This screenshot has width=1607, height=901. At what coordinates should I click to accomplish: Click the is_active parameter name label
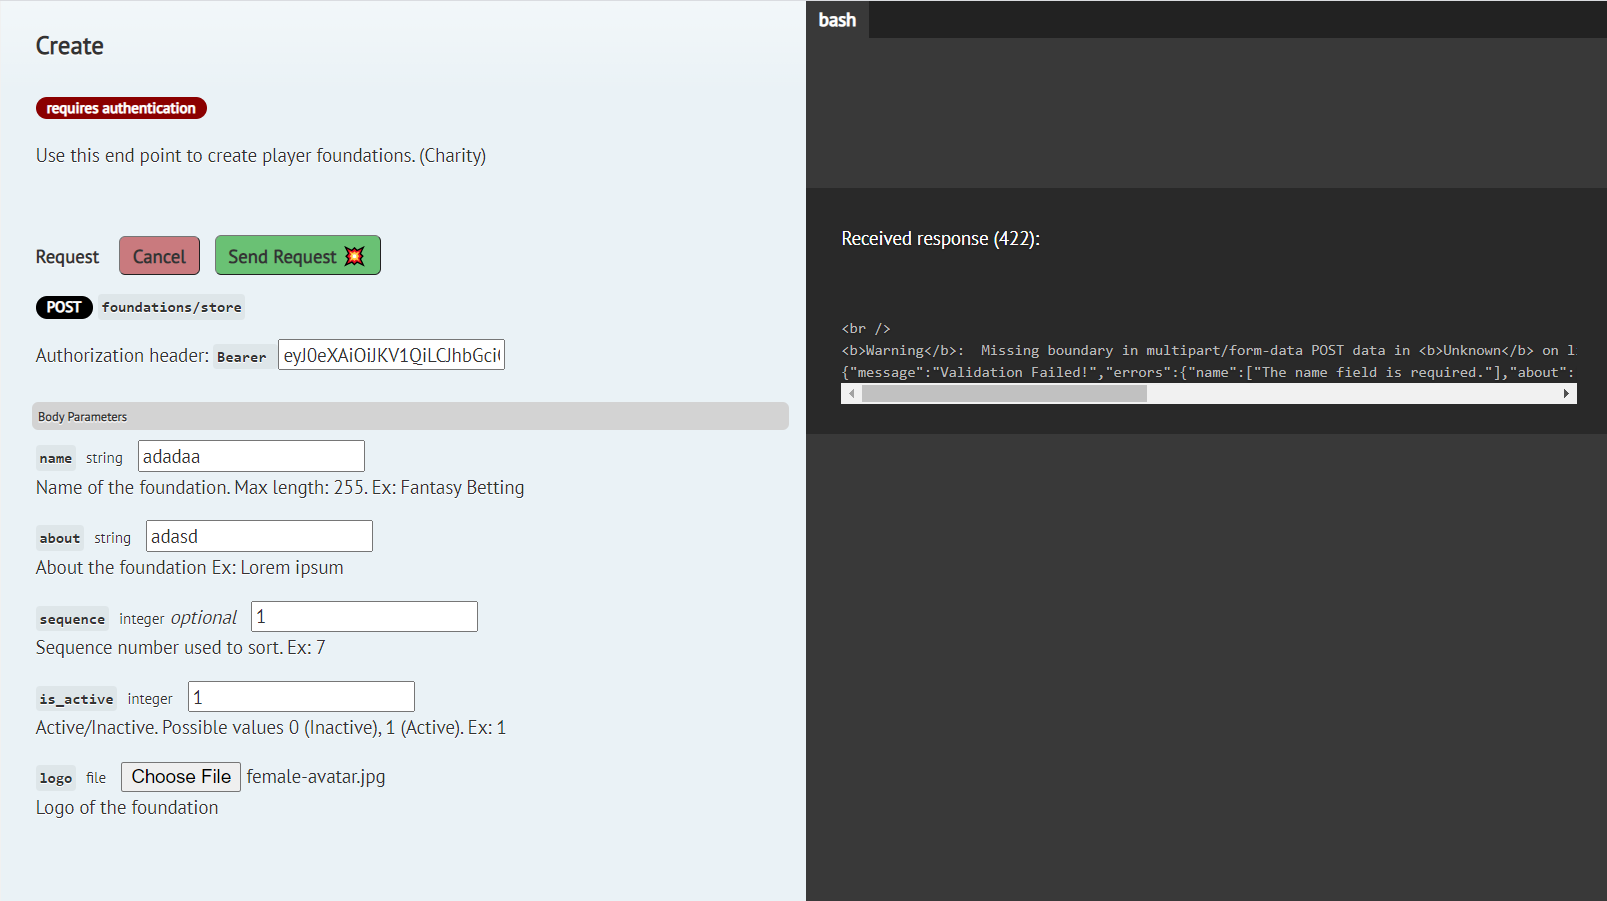click(76, 699)
